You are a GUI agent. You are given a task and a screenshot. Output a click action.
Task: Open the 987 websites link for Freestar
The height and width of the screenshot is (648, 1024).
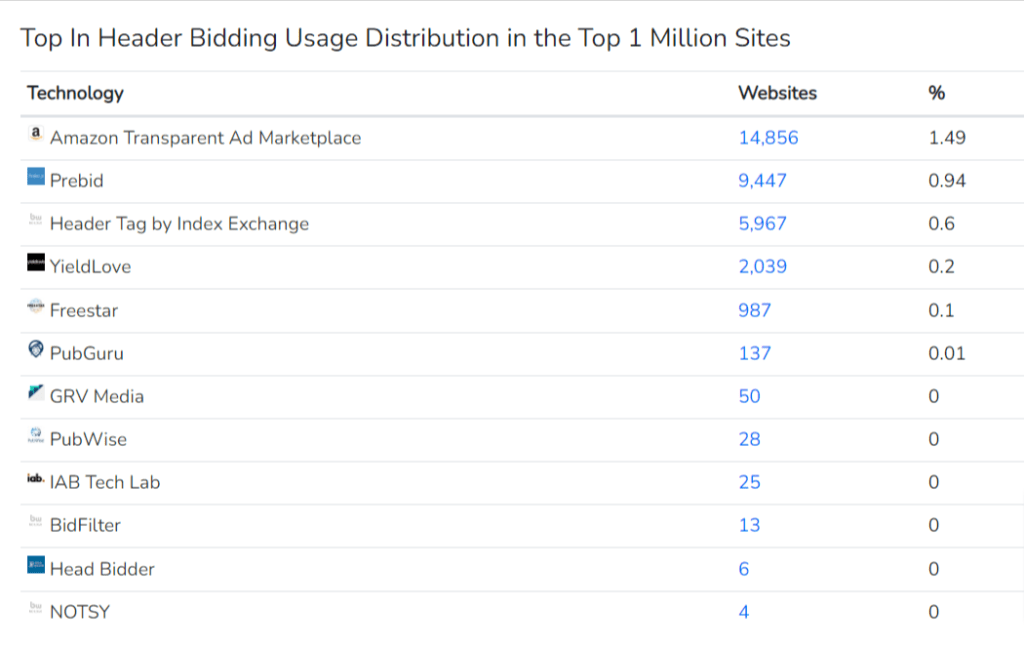(x=754, y=310)
